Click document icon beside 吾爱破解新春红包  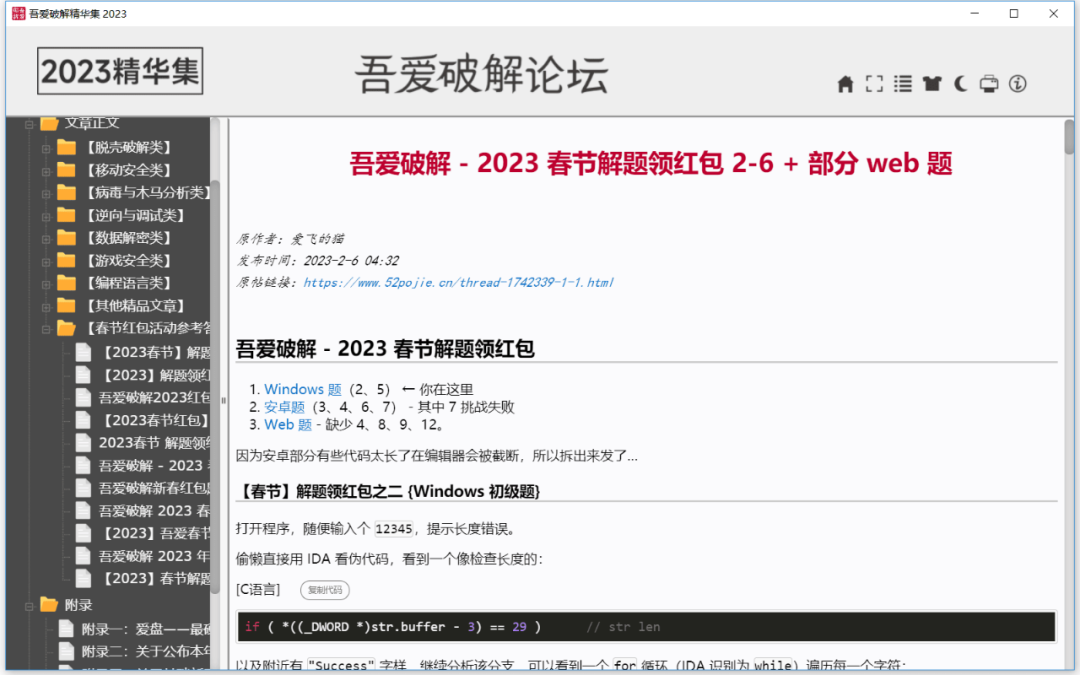click(83, 488)
